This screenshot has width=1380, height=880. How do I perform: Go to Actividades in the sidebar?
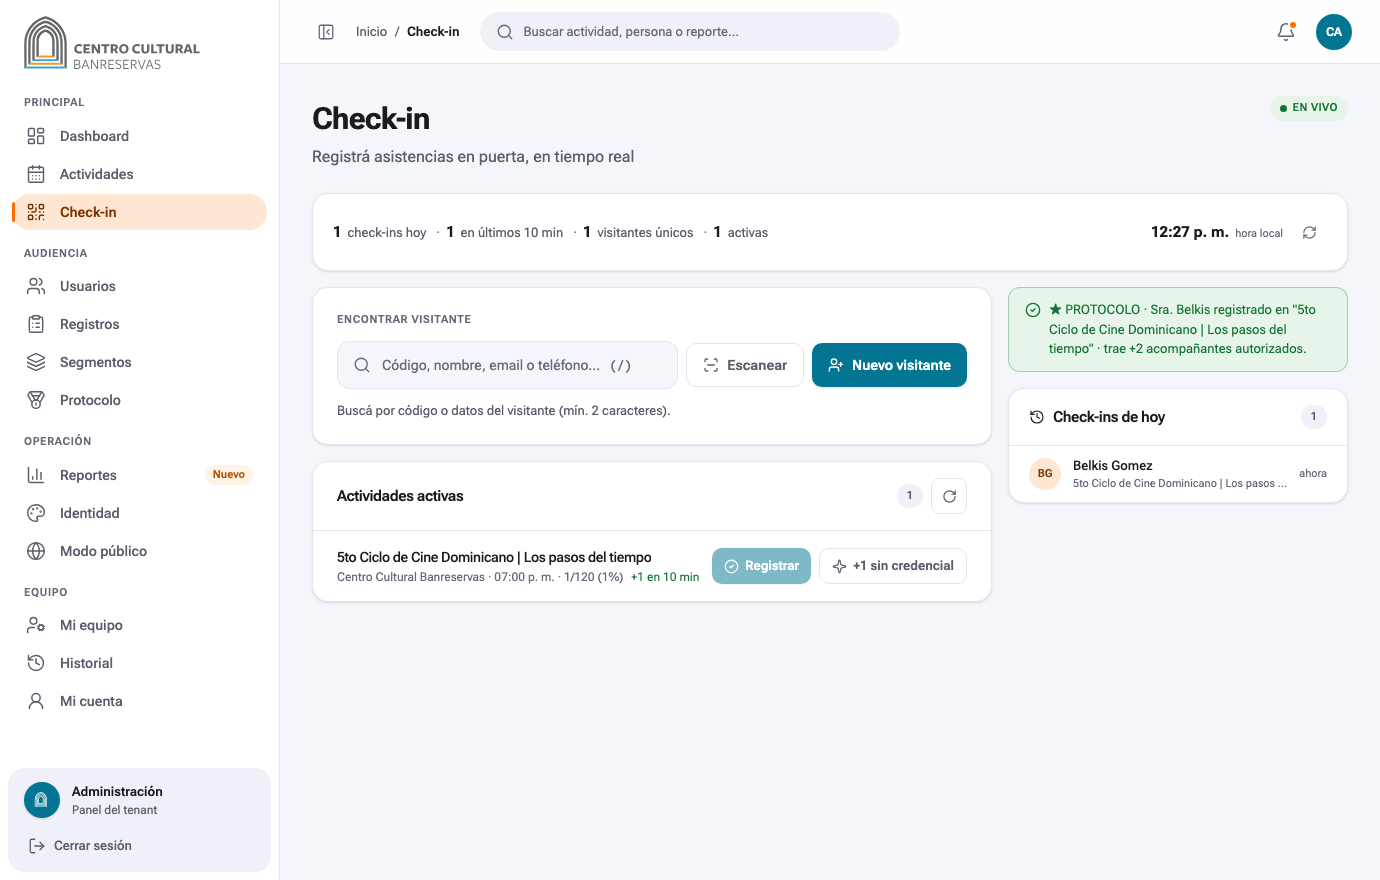tap(140, 174)
